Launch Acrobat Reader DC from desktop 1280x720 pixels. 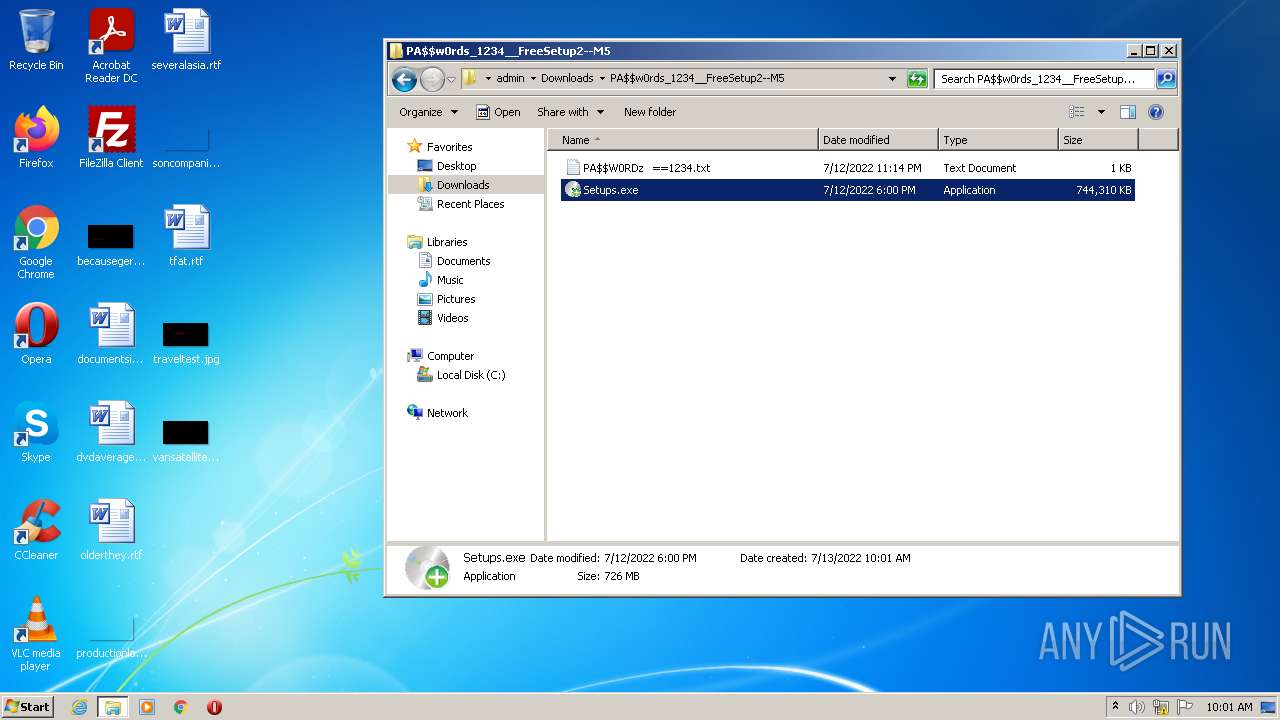tap(111, 46)
